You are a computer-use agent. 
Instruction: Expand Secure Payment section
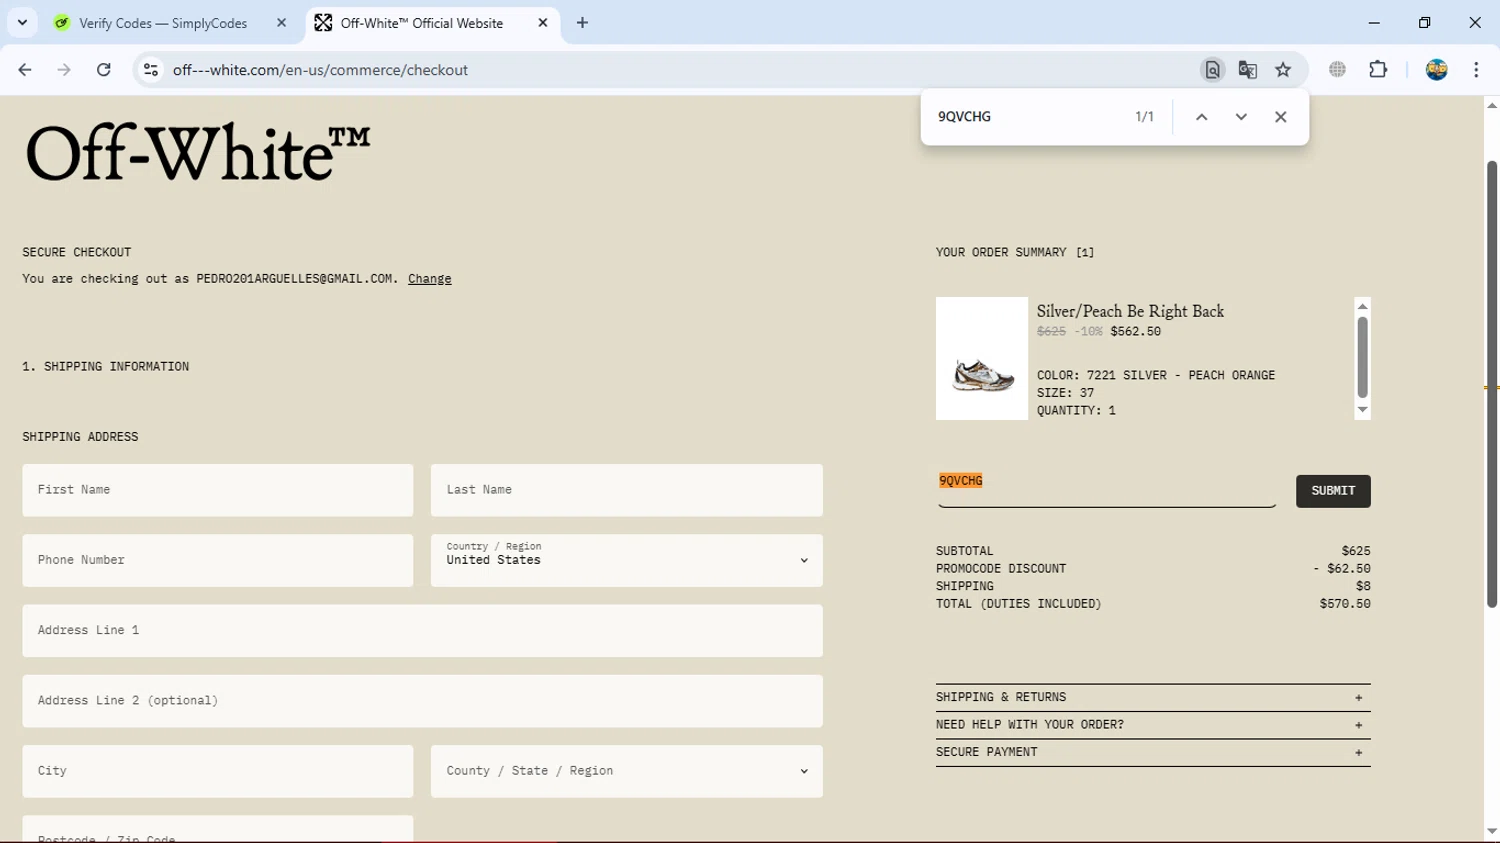(x=1153, y=752)
